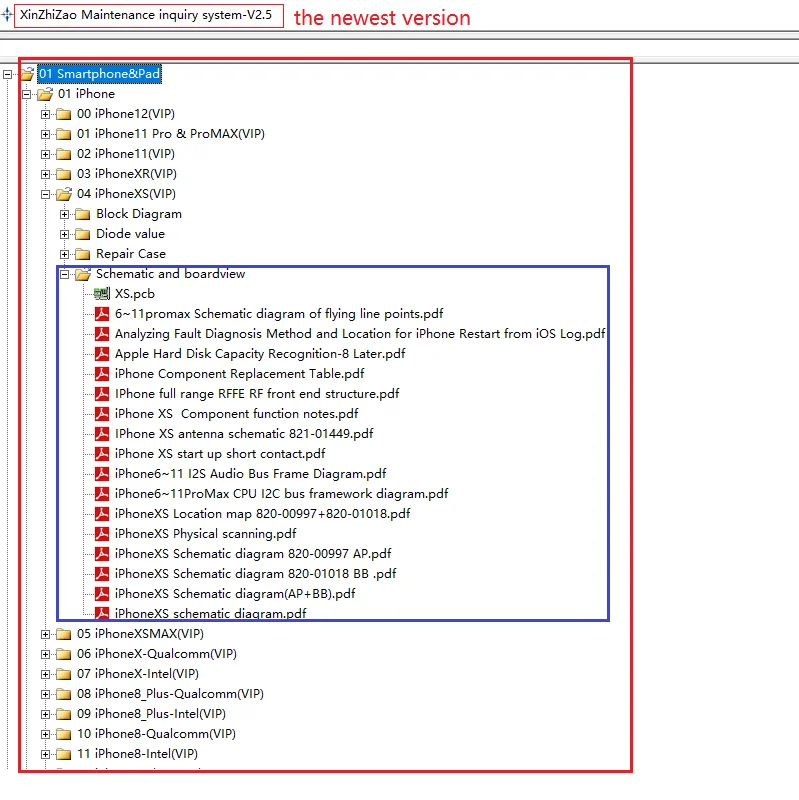Select 6~11promax Schematic diagram of flying line points.pdf
Image resolution: width=799 pixels, height=800 pixels.
pos(279,314)
